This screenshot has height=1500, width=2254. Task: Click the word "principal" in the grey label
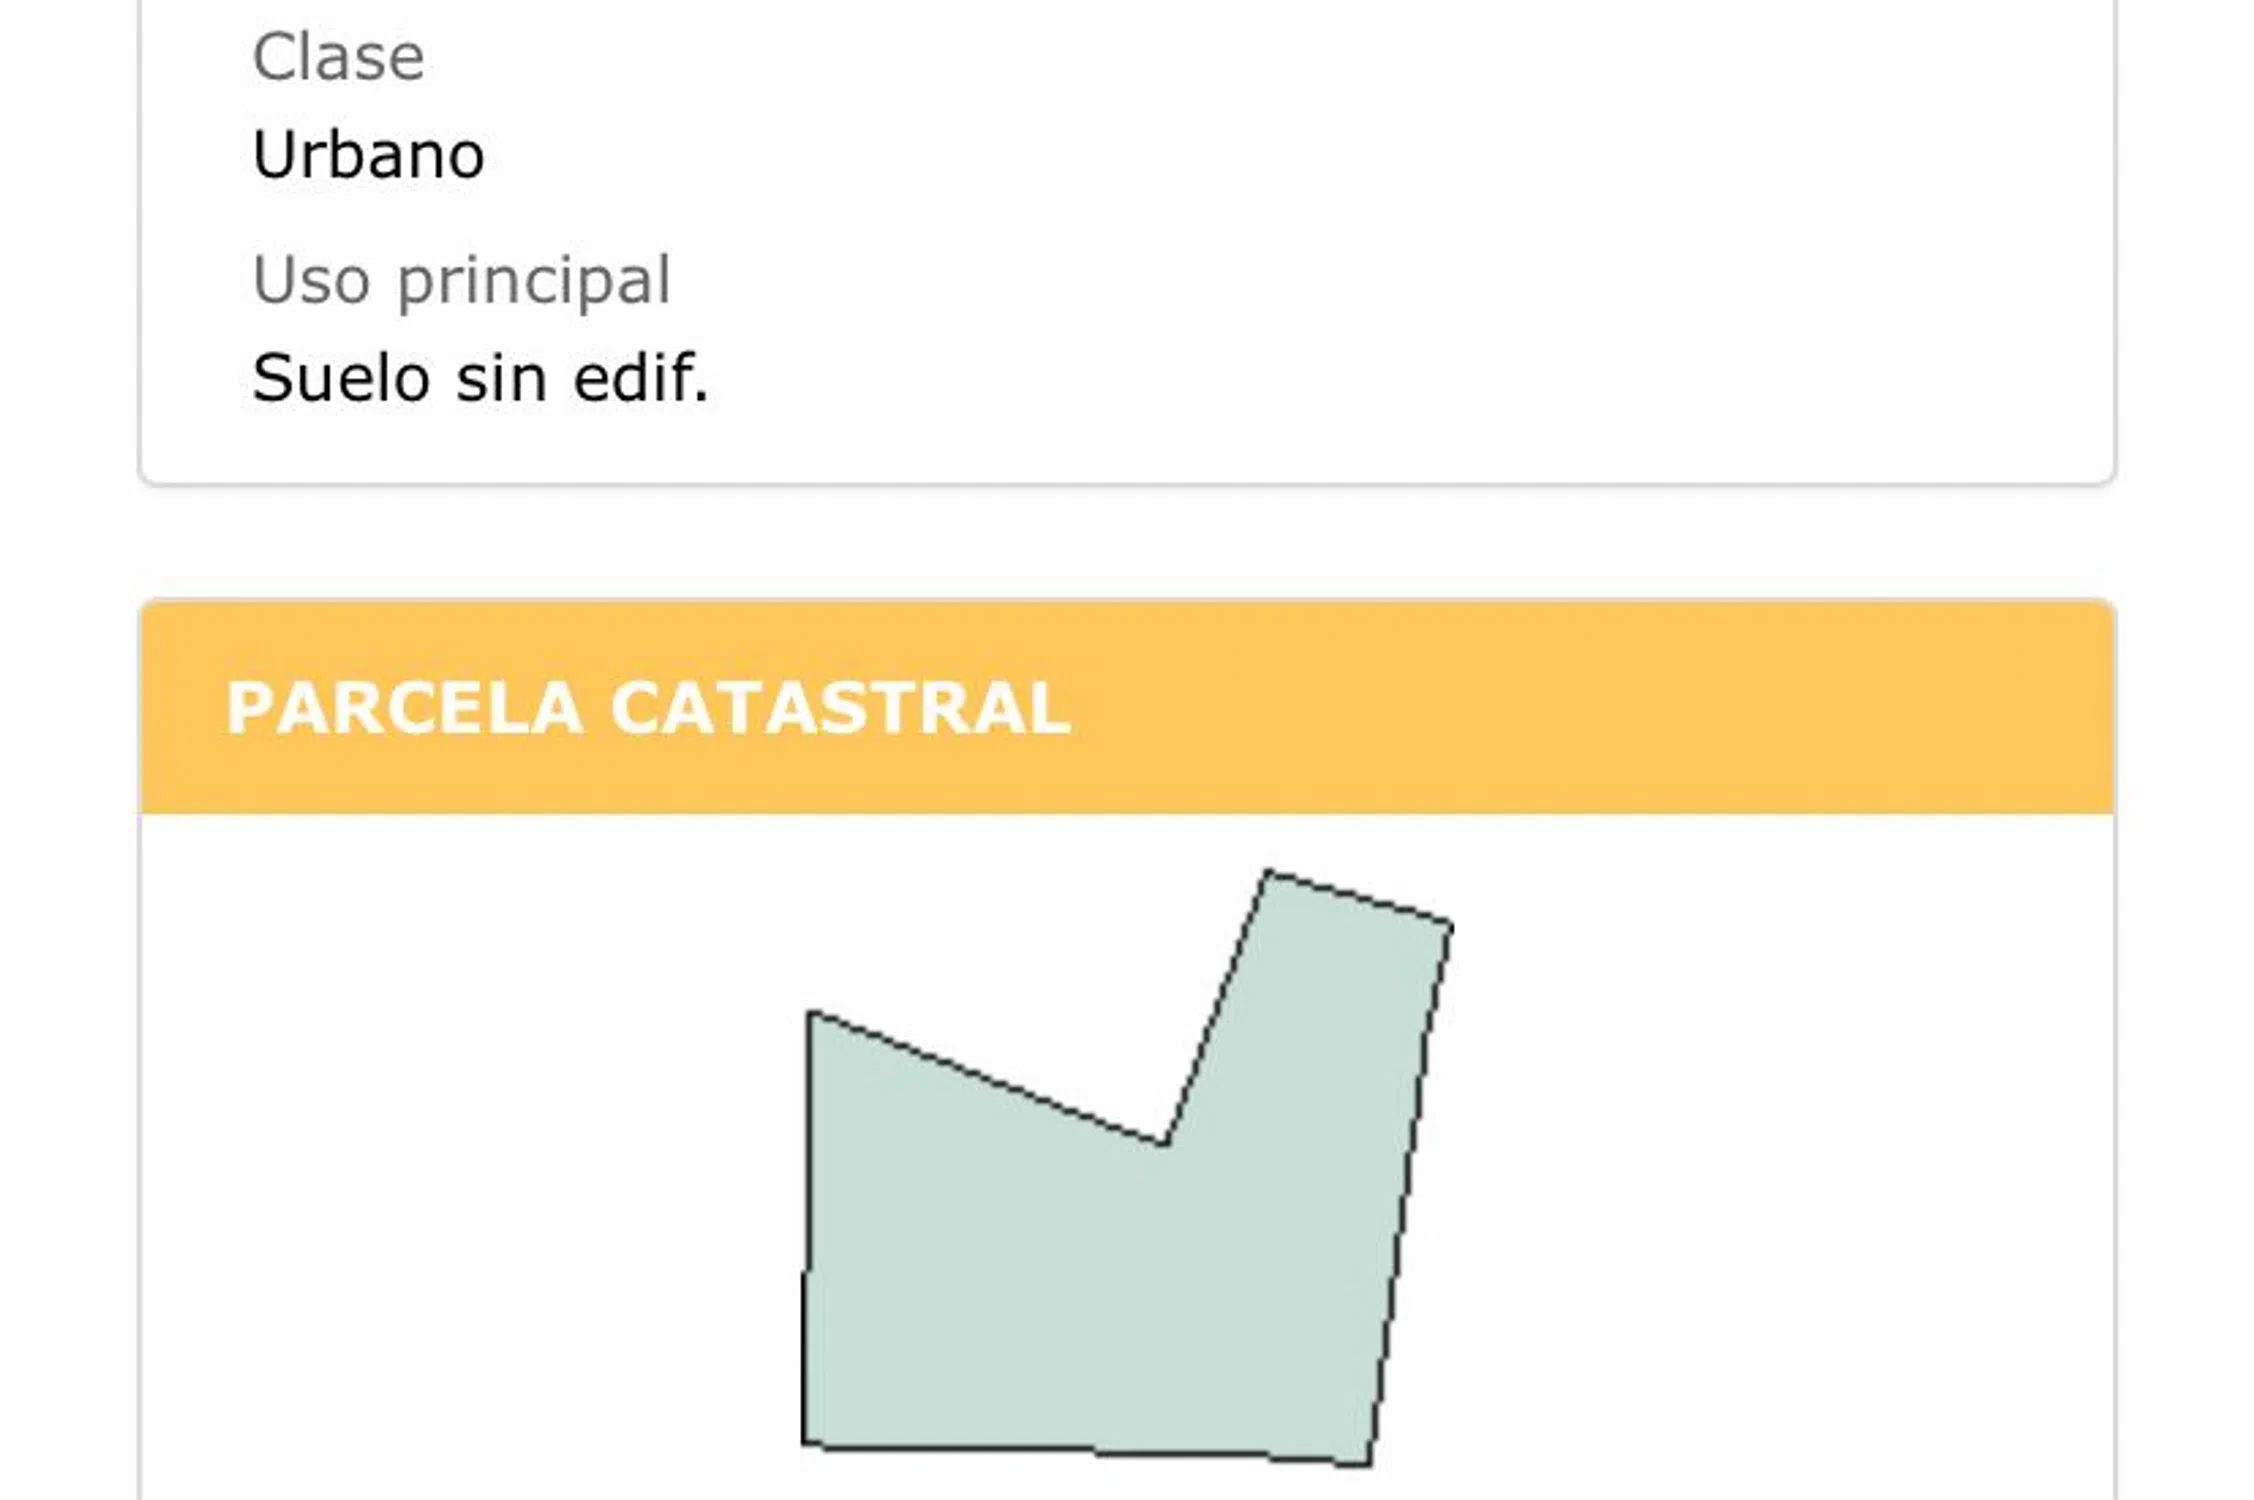534,282
